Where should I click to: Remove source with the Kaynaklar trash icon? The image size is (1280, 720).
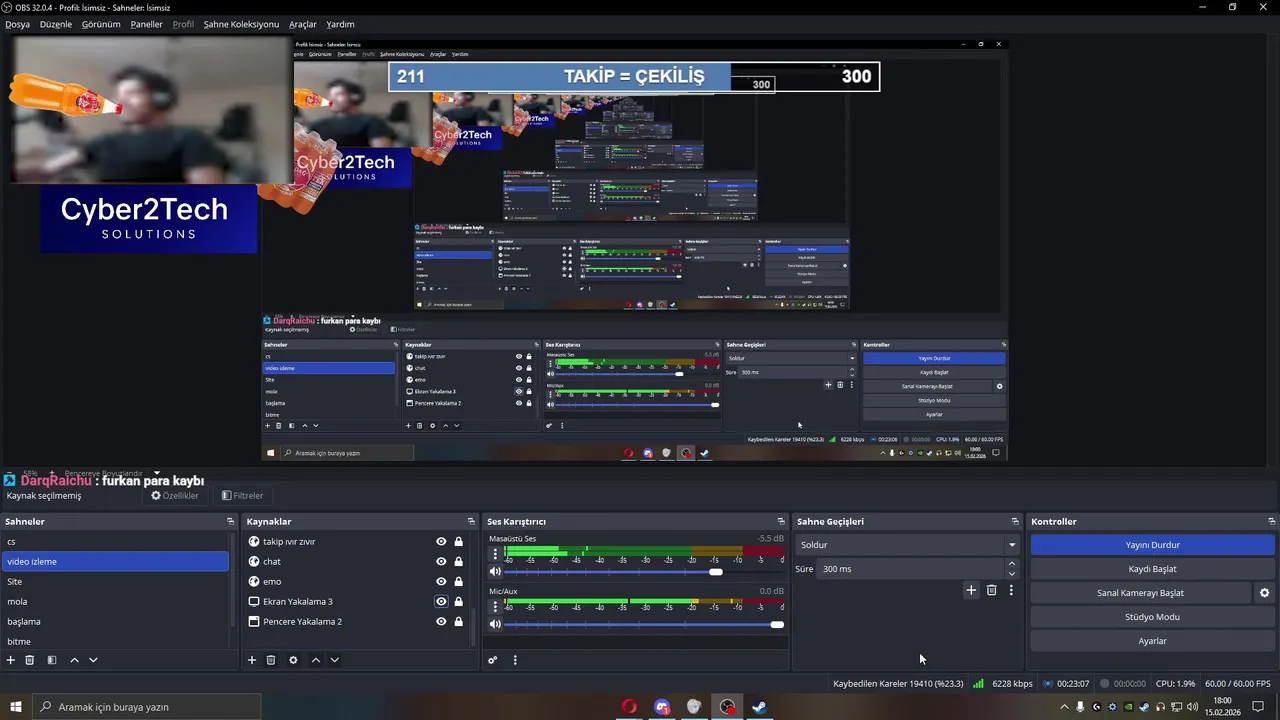point(271,660)
